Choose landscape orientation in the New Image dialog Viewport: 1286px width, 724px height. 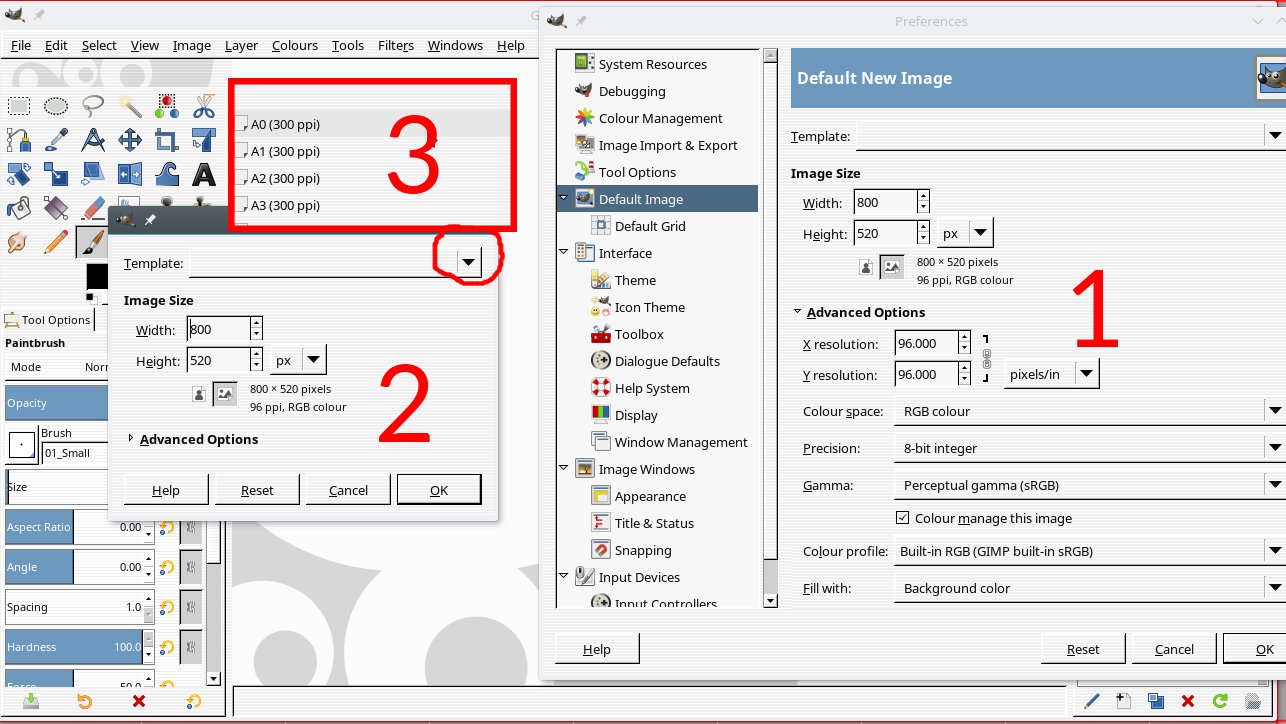[225, 395]
